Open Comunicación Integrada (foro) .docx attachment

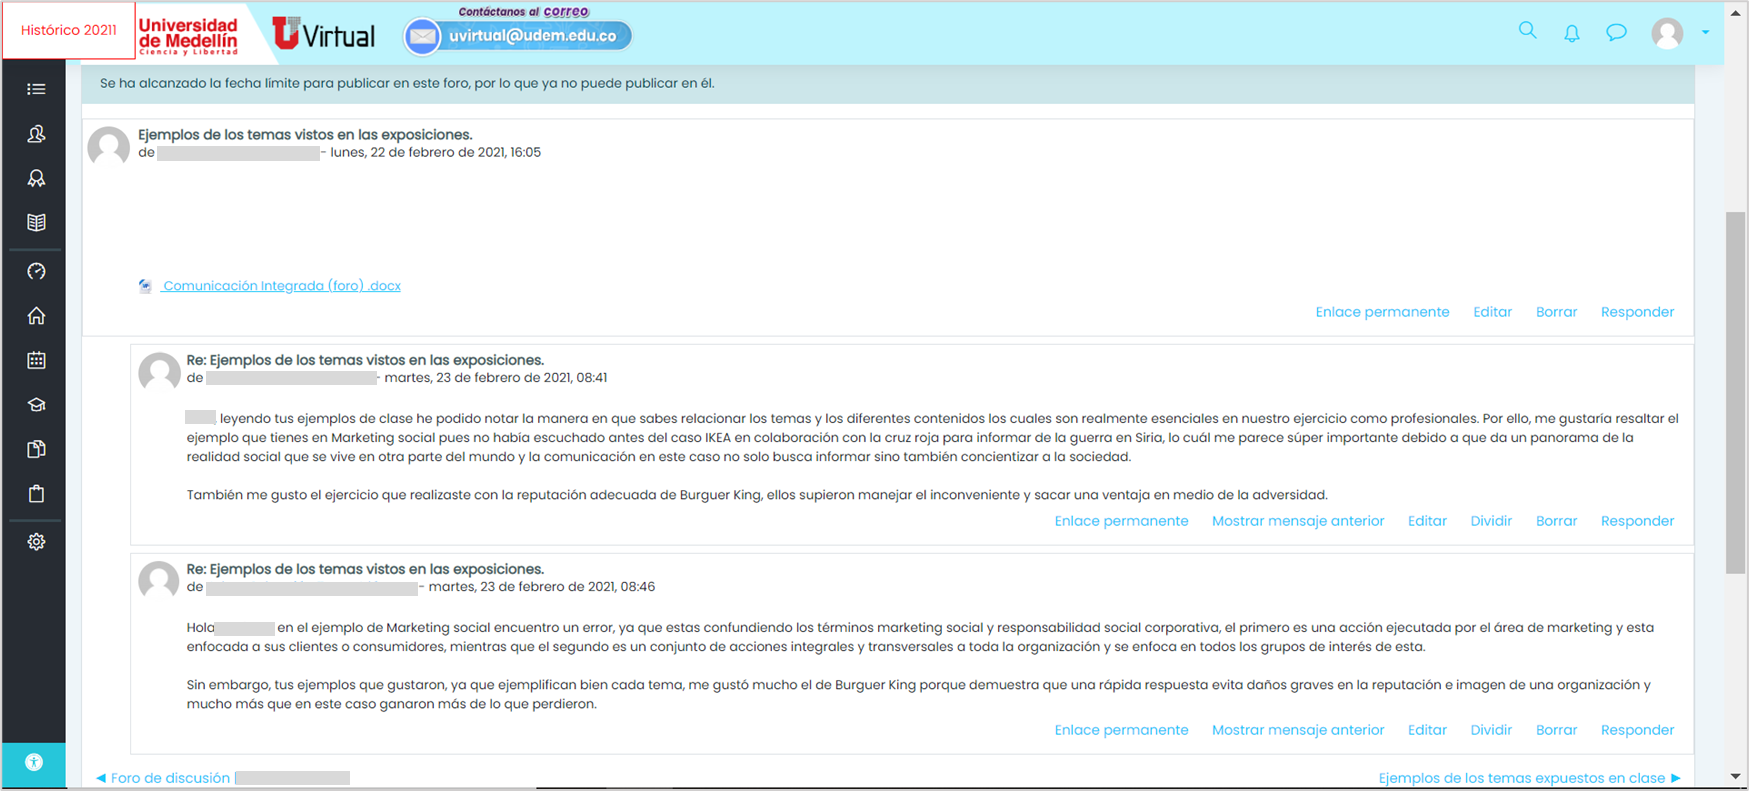point(281,286)
